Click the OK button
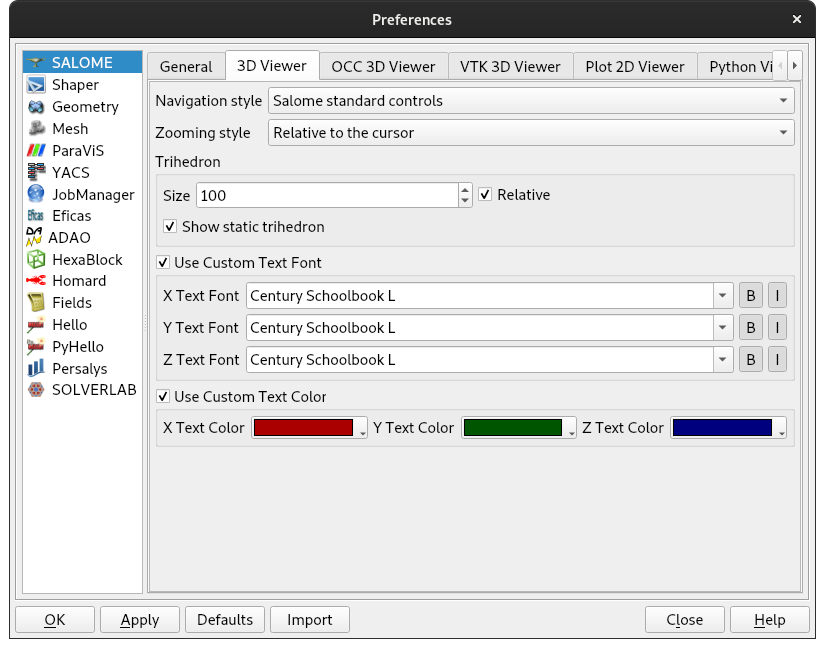Screen dimensions: 825x648 point(55,620)
